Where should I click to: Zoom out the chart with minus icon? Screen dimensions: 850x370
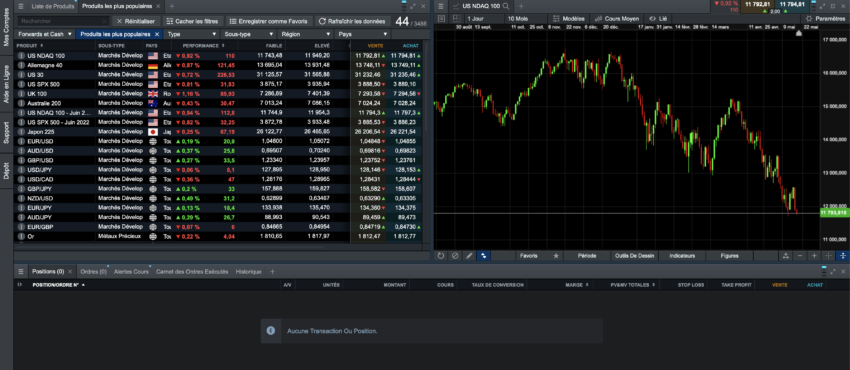800,256
